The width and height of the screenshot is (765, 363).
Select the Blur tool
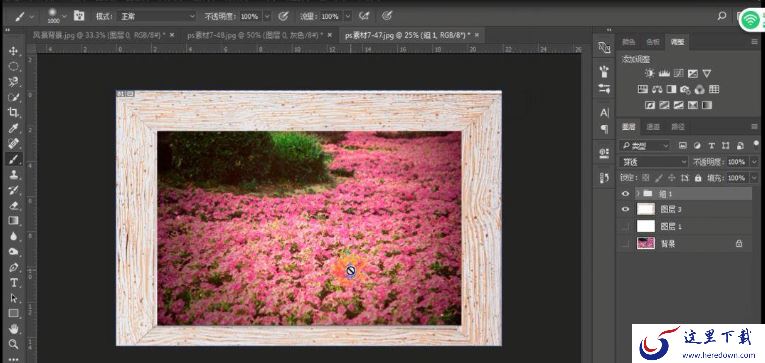(13, 236)
